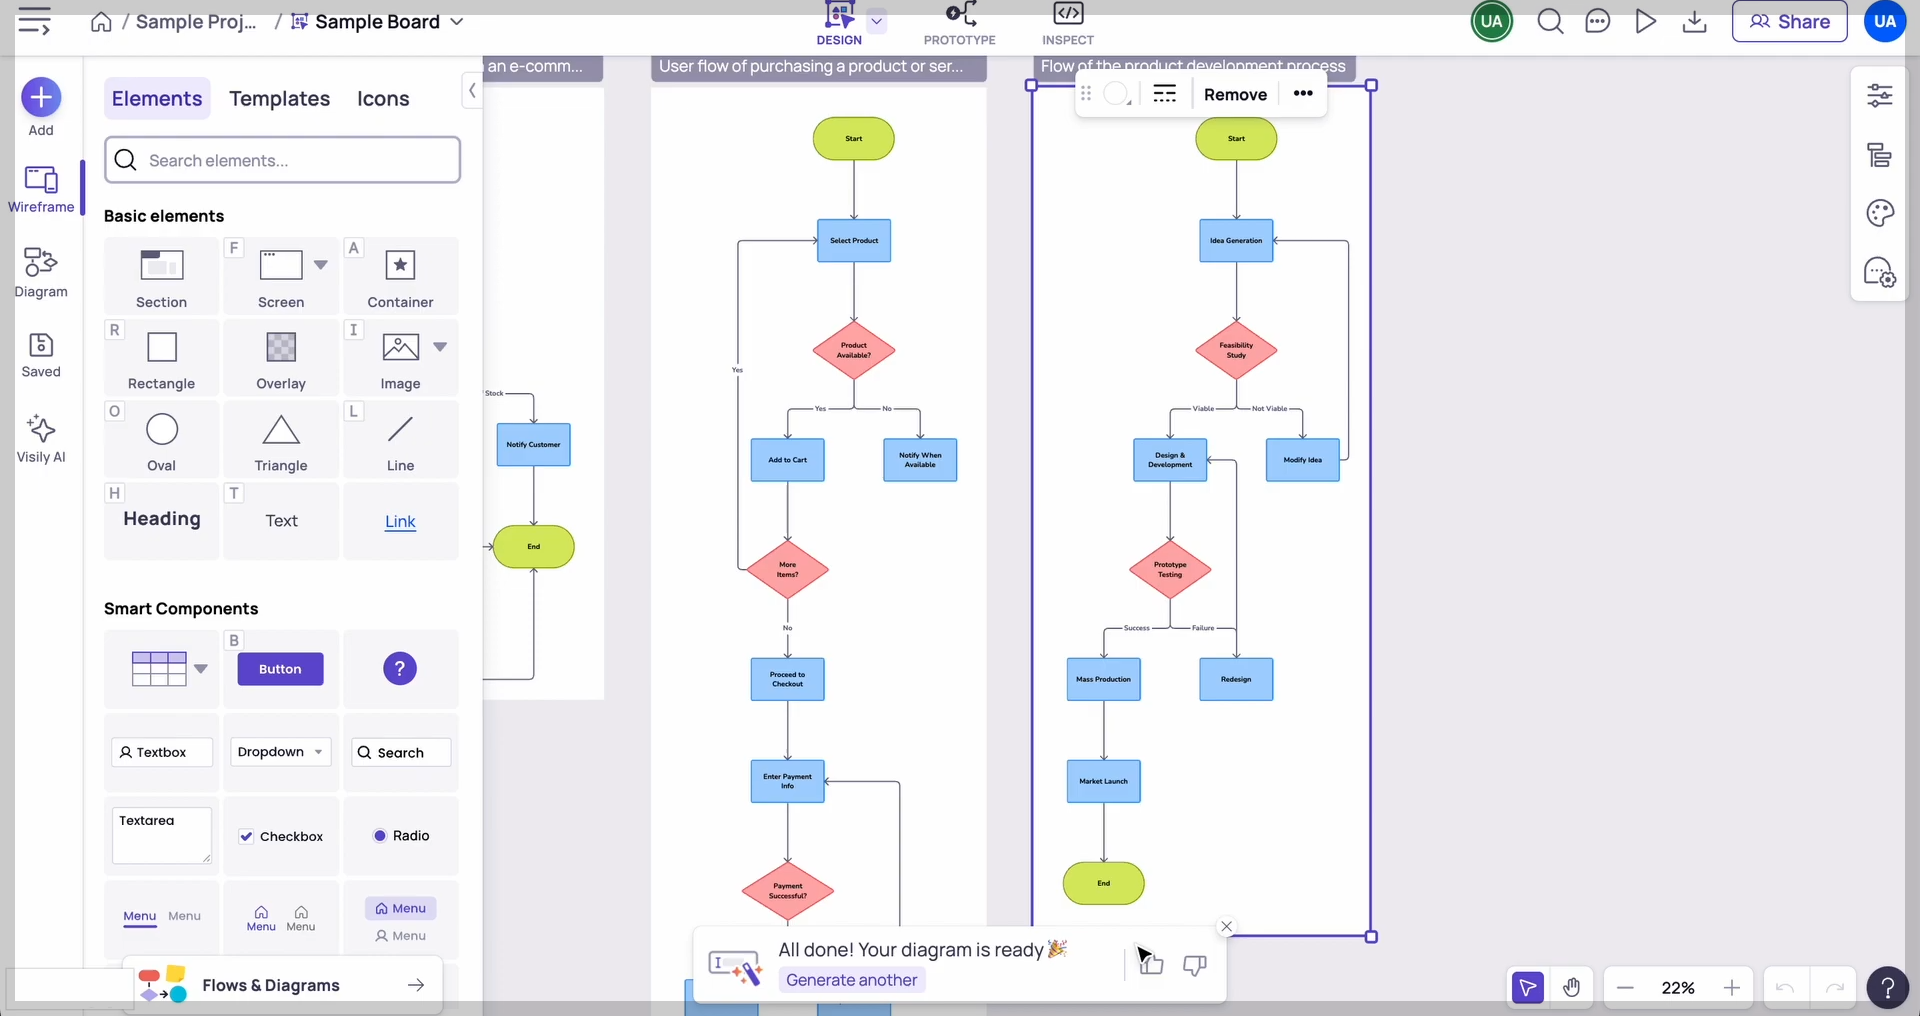Expand the DESIGN mode dropdown arrow
Screen dimensions: 1920x1016
coord(876,21)
